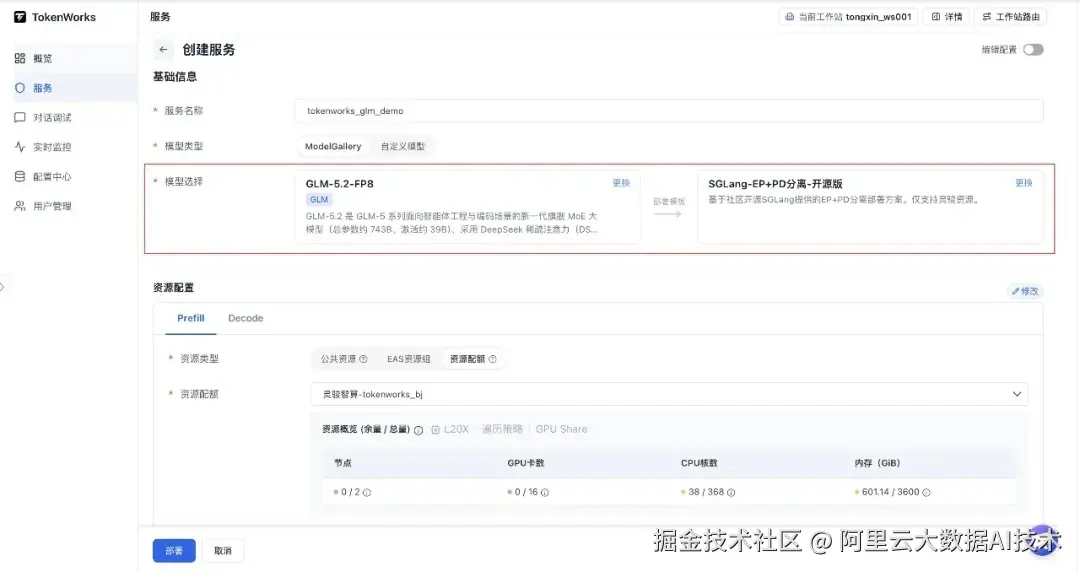Click the 内存 (GiB) column header

coord(878,463)
